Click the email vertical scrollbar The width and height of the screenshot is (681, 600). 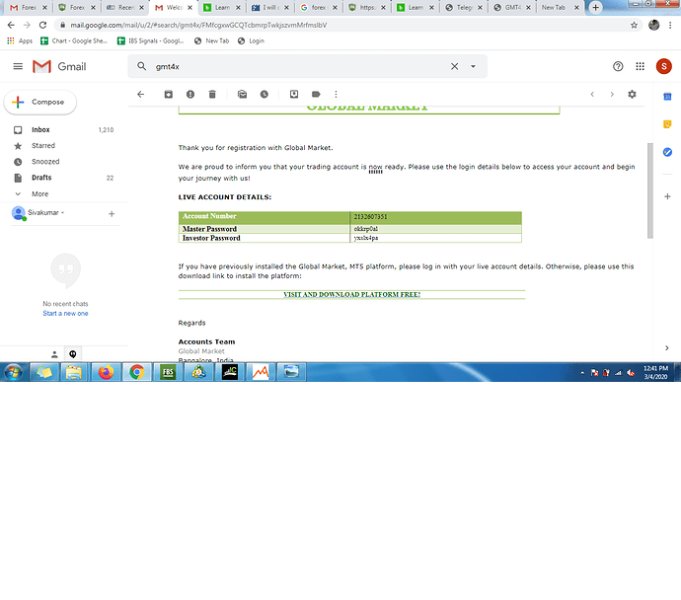click(650, 190)
